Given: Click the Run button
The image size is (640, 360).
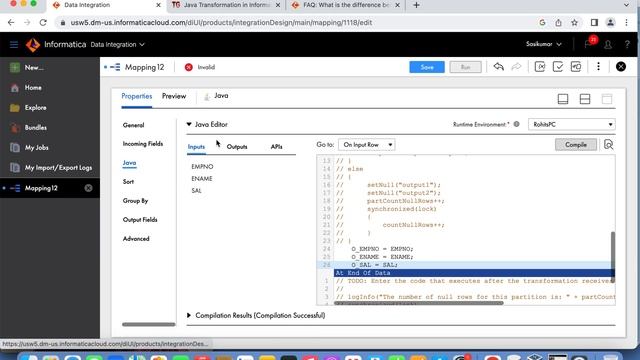Looking at the screenshot, I should pos(465,67).
